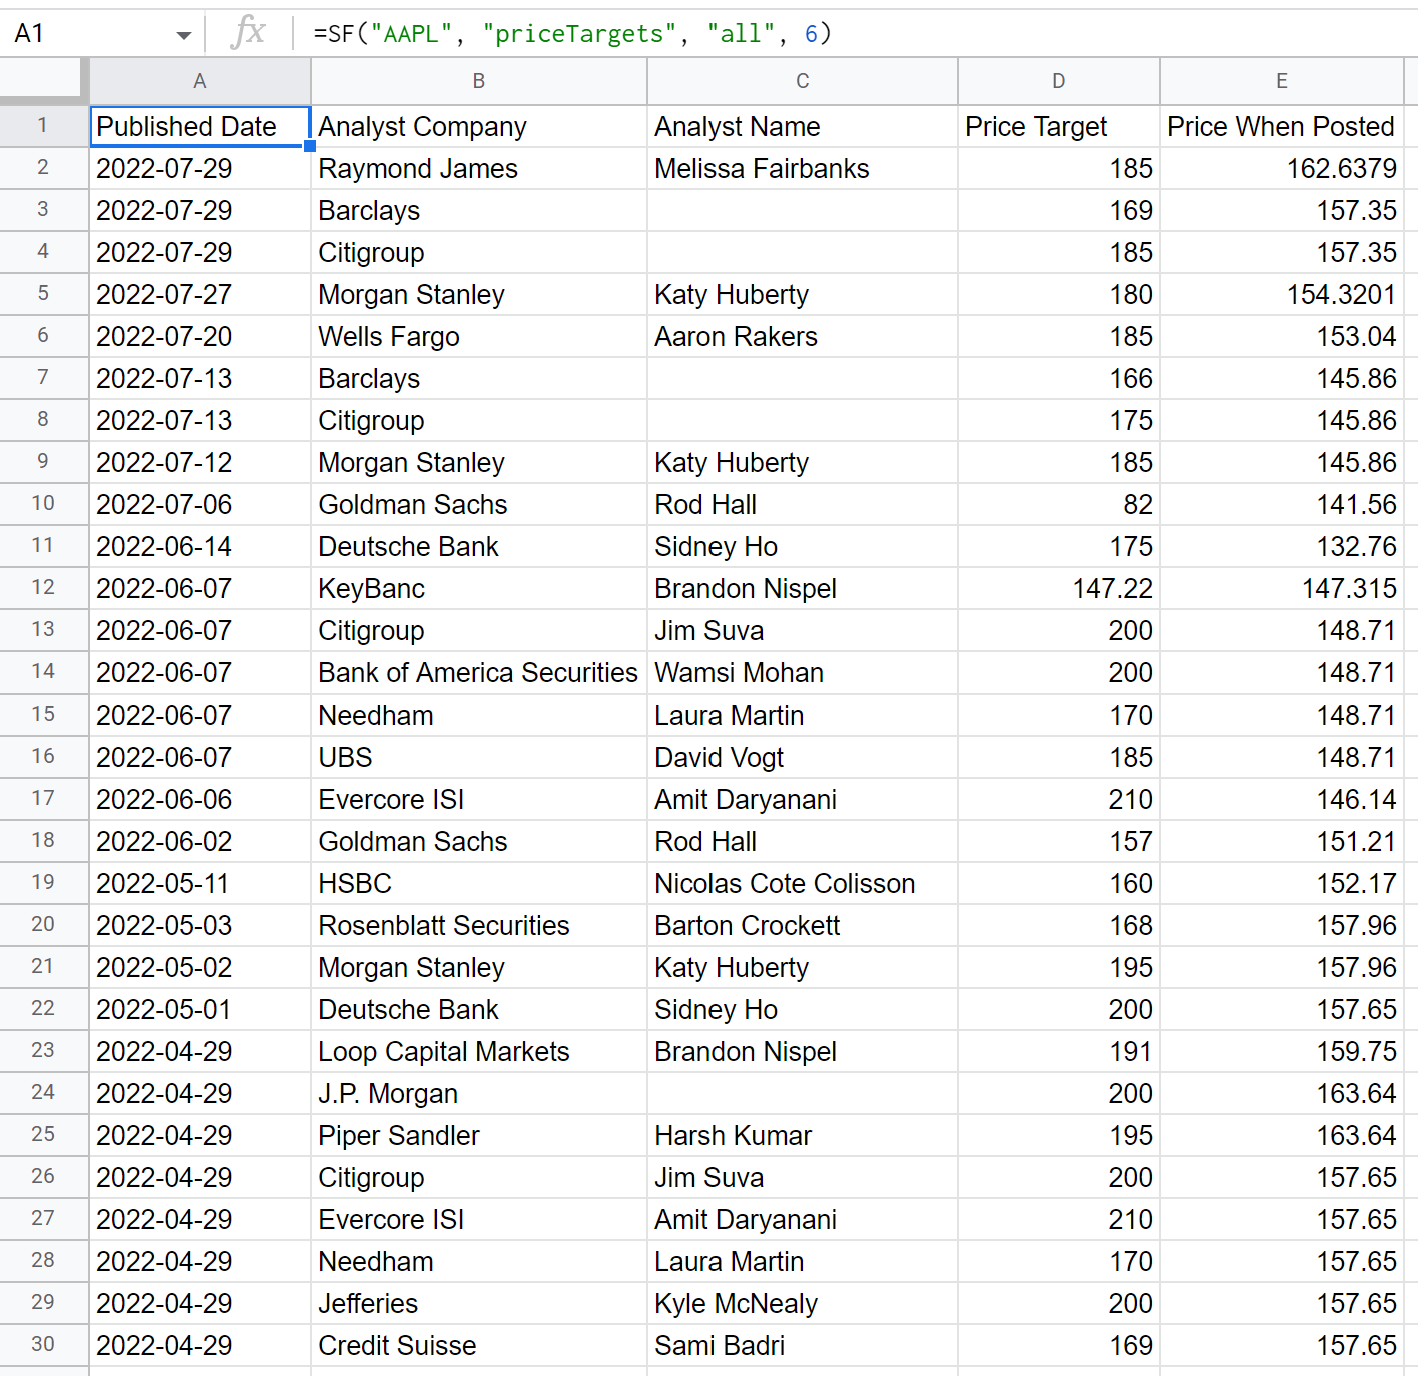1418x1376 pixels.
Task: Select the 141.56 price cell
Action: [1282, 505]
